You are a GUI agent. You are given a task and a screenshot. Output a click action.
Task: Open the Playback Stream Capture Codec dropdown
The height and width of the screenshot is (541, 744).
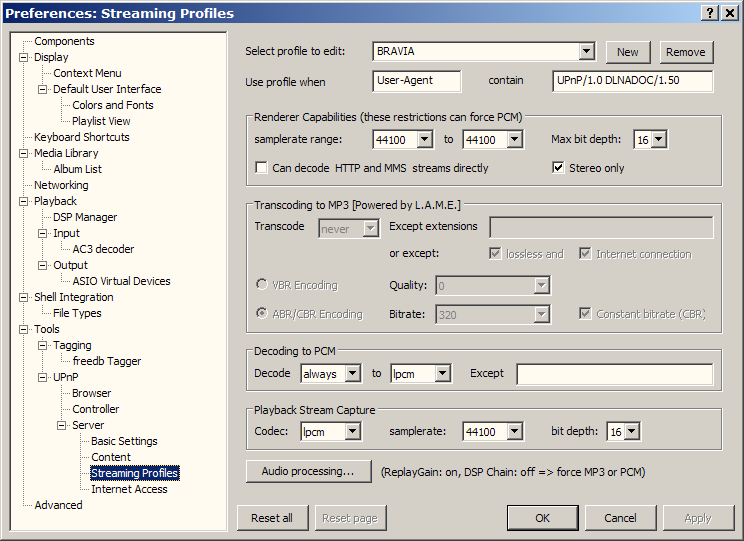(x=352, y=432)
